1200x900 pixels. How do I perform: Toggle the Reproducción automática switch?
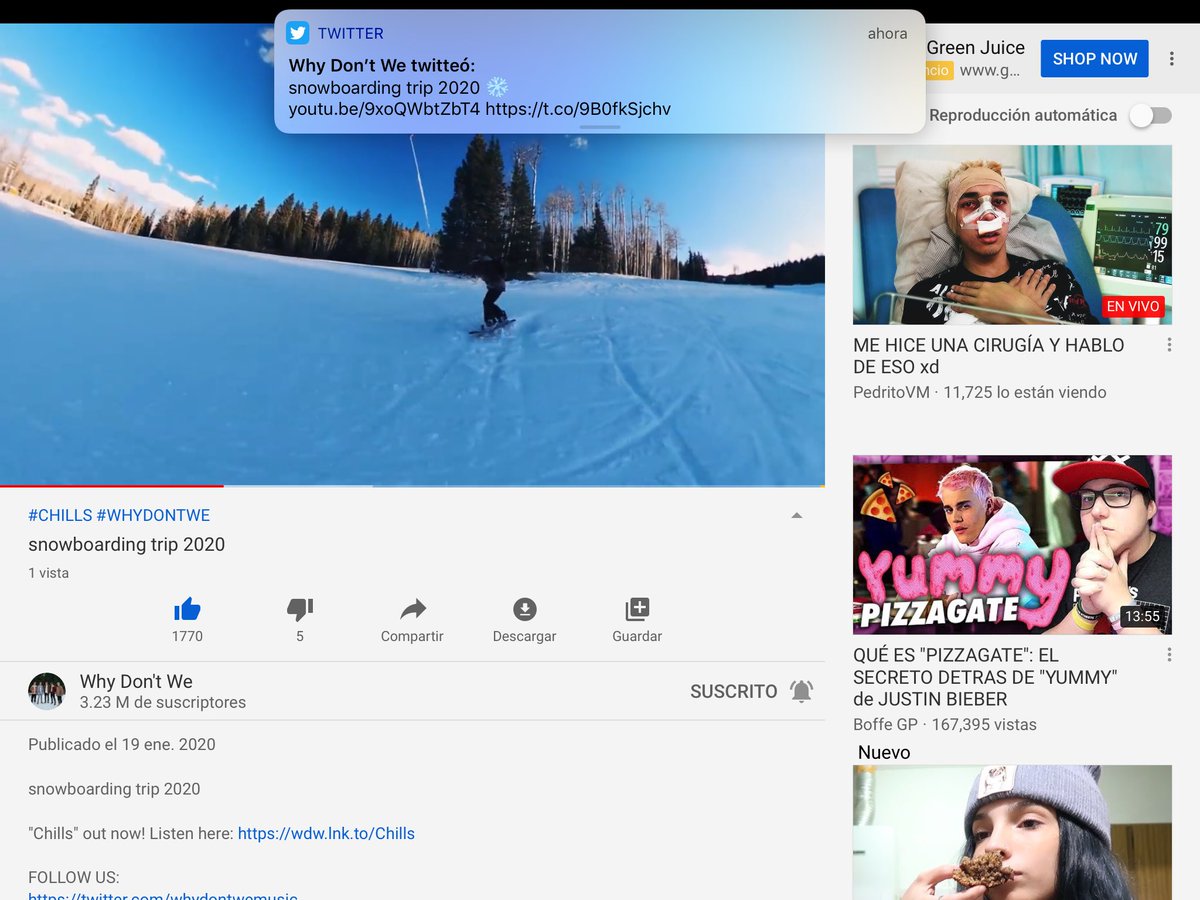[1150, 115]
